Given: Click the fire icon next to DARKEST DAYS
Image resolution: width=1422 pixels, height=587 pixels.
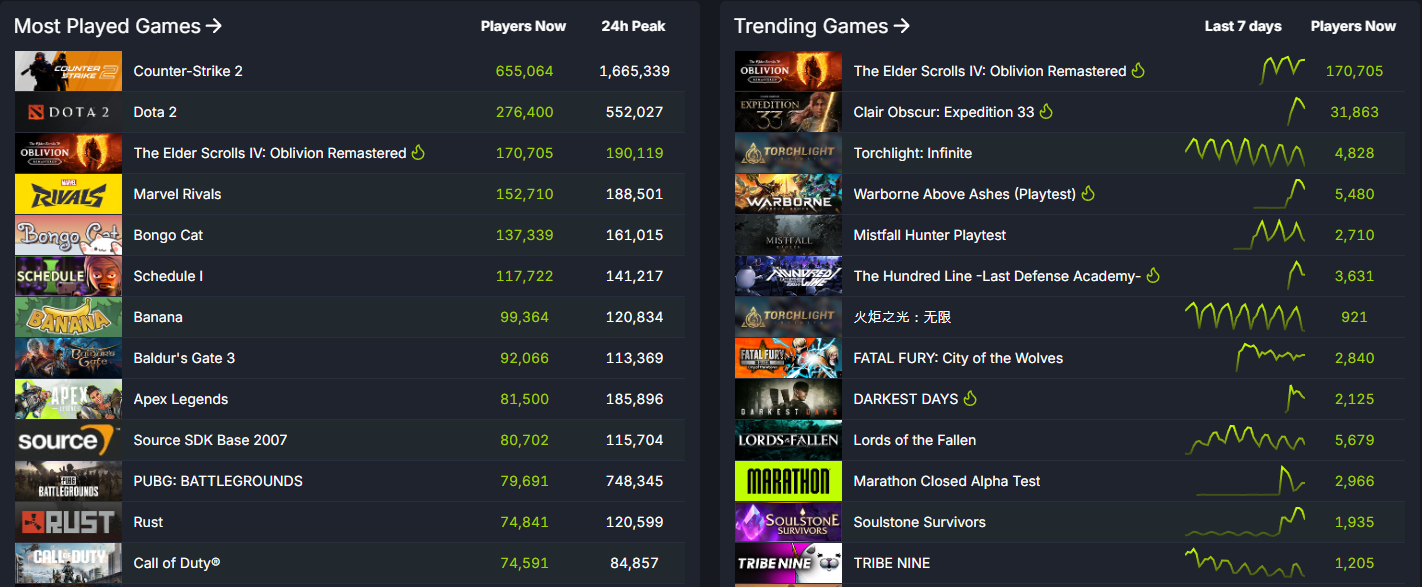Looking at the screenshot, I should coord(970,398).
